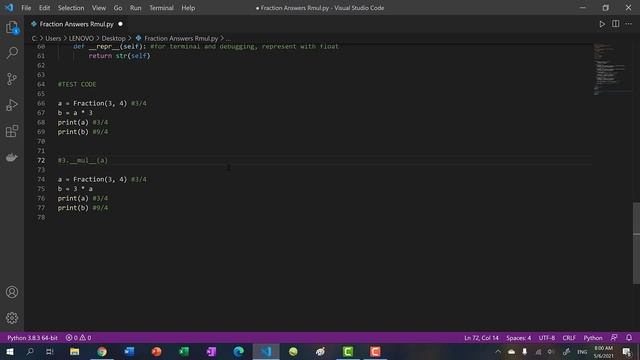Screen dimensions: 640x360
Task: Open the Help menu
Action: pyautogui.click(x=188, y=8)
